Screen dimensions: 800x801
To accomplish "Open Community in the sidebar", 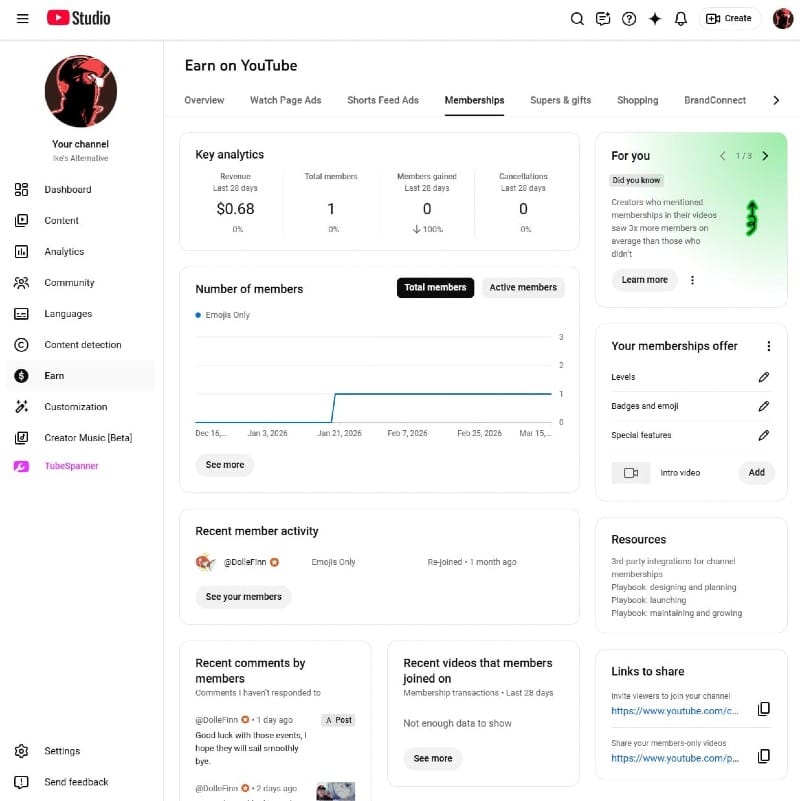I will 81,282.
